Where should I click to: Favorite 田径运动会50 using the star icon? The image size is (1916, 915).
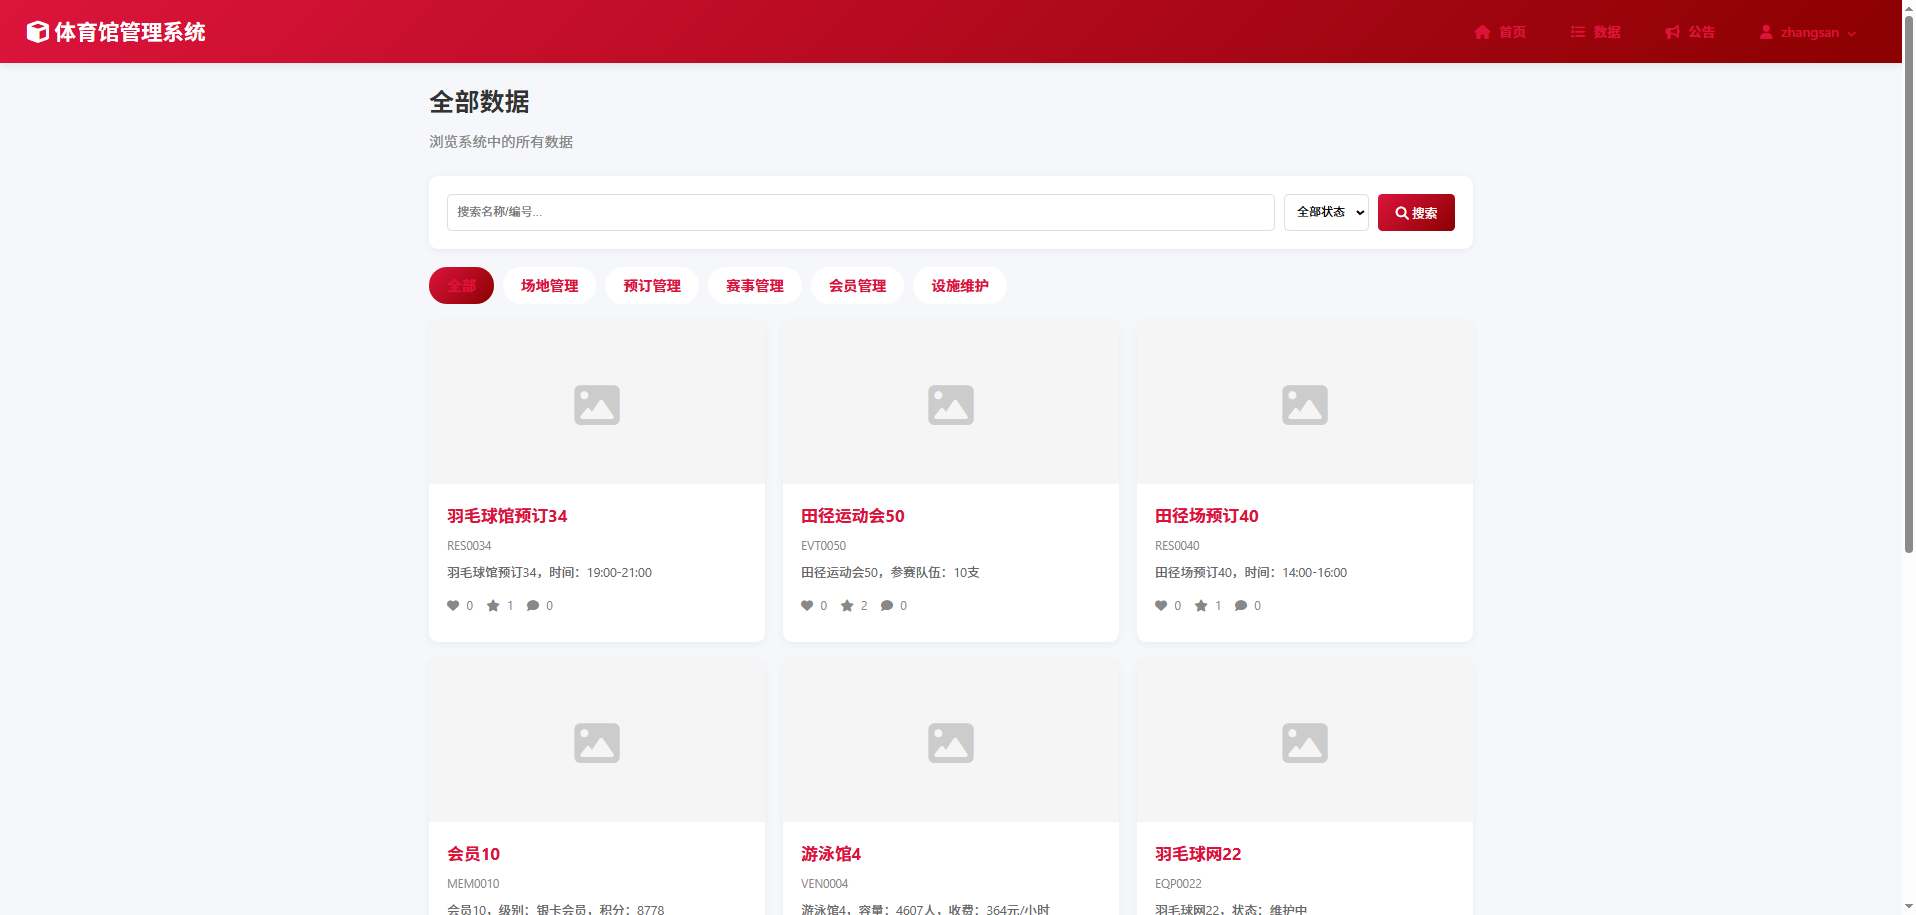click(x=847, y=606)
